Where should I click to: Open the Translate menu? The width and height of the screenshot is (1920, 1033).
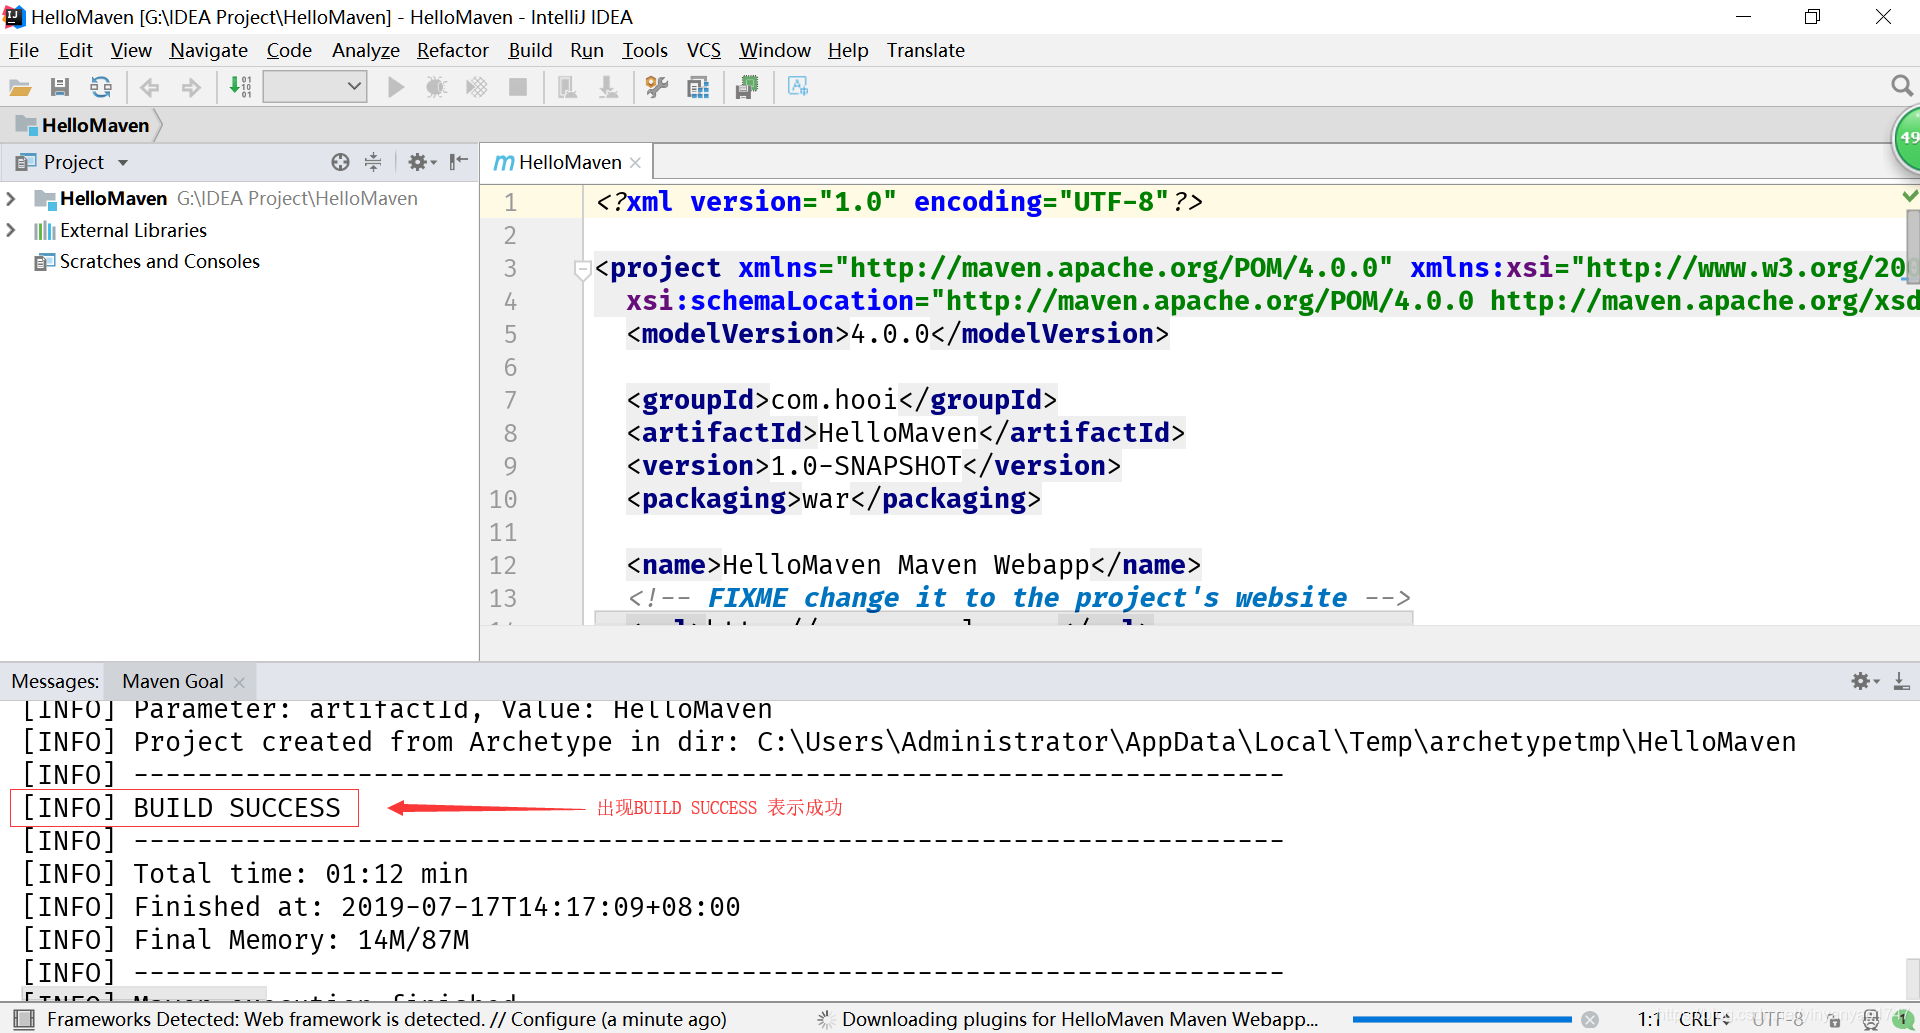point(925,50)
